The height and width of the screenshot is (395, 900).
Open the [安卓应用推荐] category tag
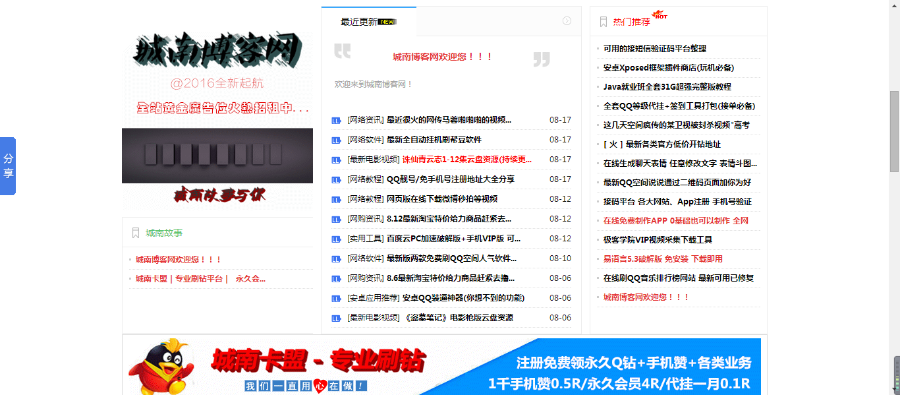(x=373, y=299)
